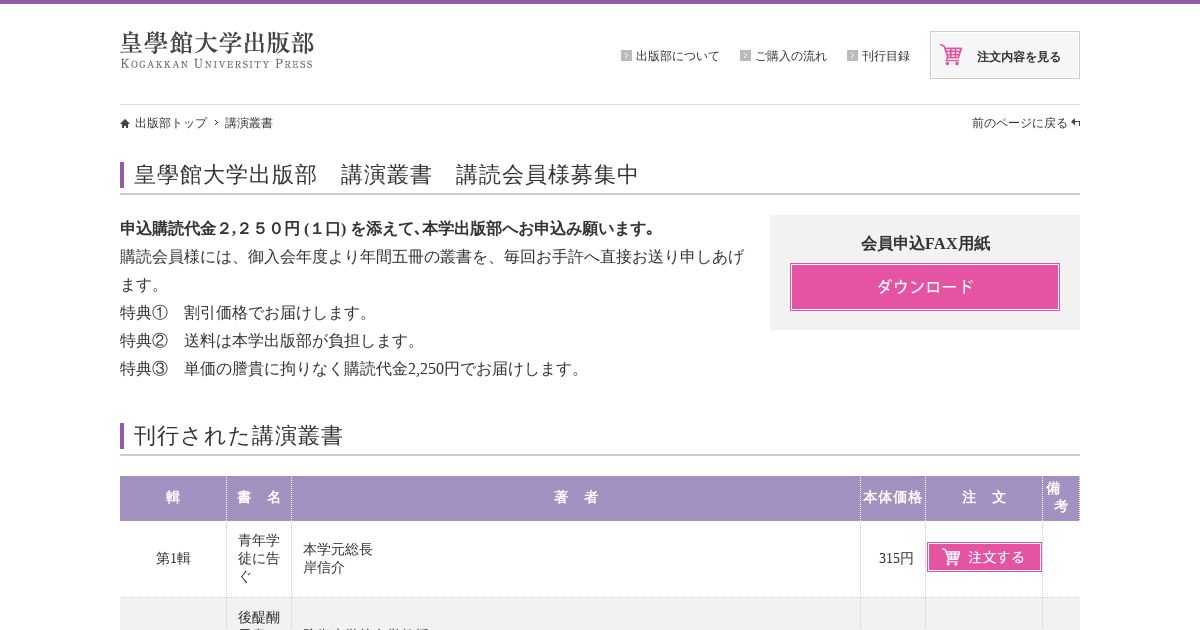The width and height of the screenshot is (1200, 630).
Task: Open ご購入の流れ page
Action: (x=790, y=56)
